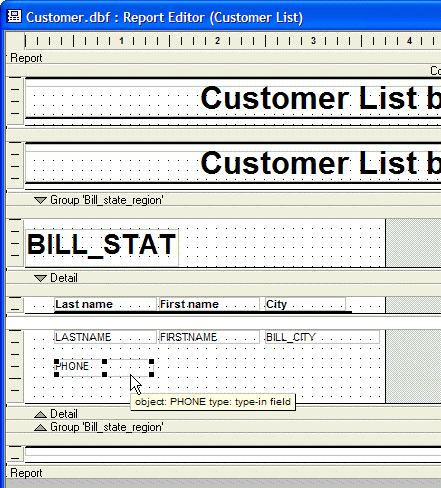Click the top-right handle of PHONE field

click(152, 362)
